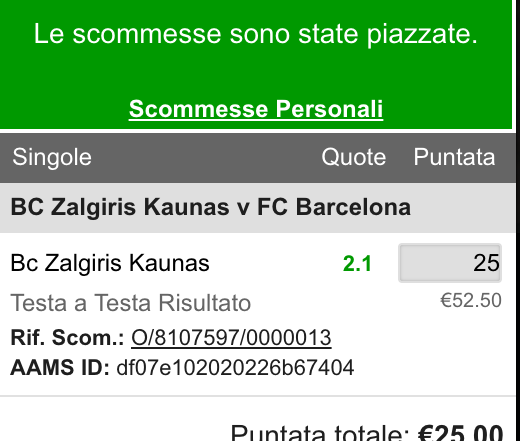Select BC Zalgiris Kaunas v FC Barcelona heading
Screen dimensions: 520x441
click(x=211, y=207)
